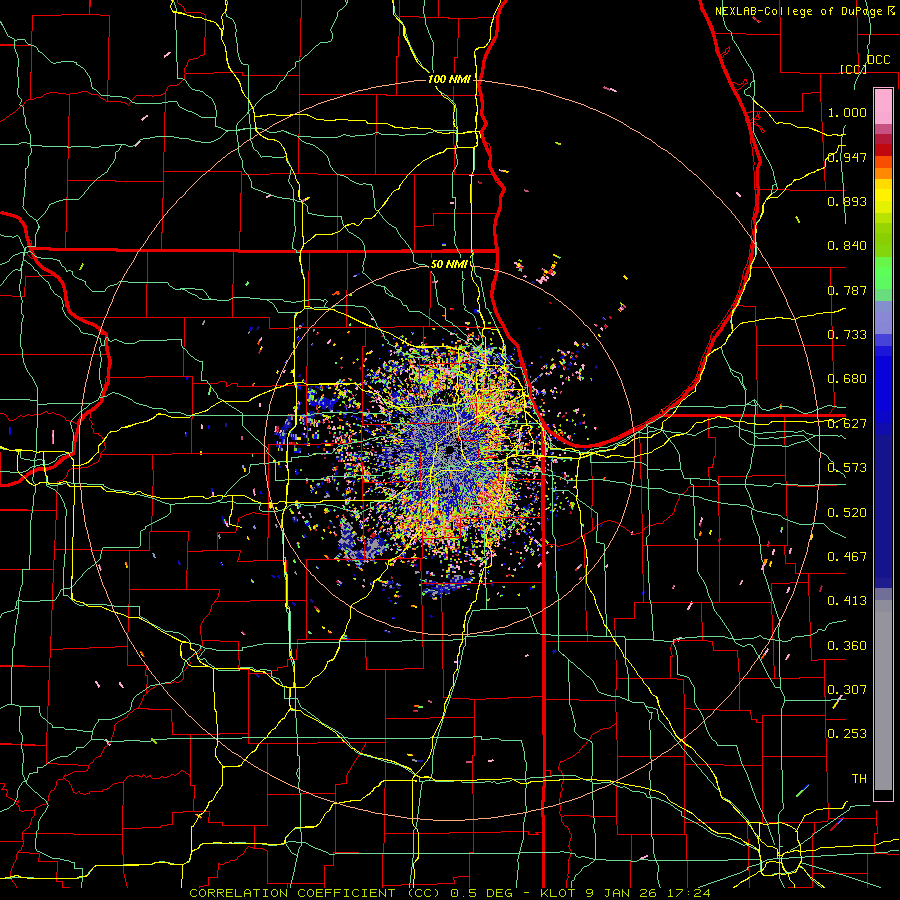Screen dimensions: 900x900
Task: Select the 0.520 legend value
Action: point(847,512)
